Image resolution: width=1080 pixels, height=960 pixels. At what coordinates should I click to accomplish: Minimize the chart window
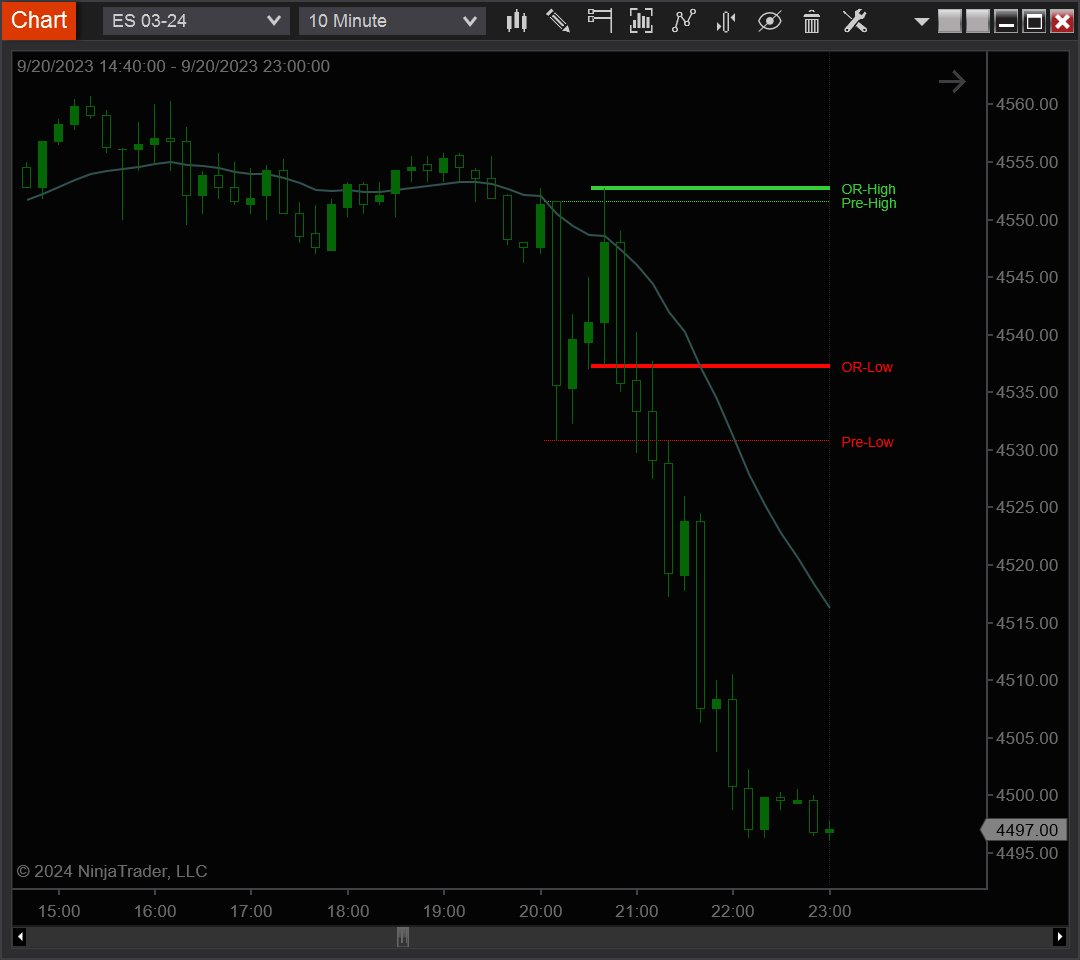(1006, 21)
